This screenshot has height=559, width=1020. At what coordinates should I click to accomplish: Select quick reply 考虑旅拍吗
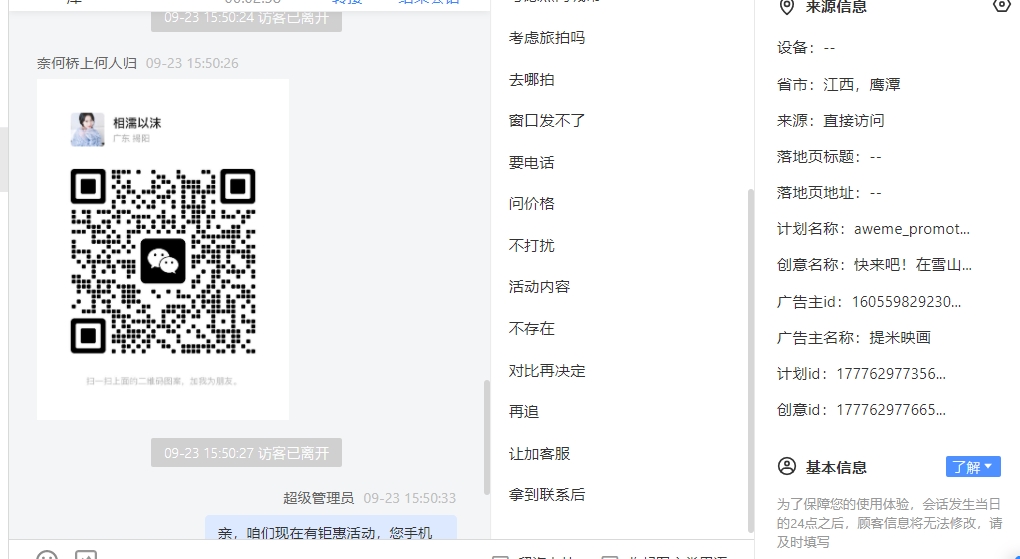click(x=546, y=38)
